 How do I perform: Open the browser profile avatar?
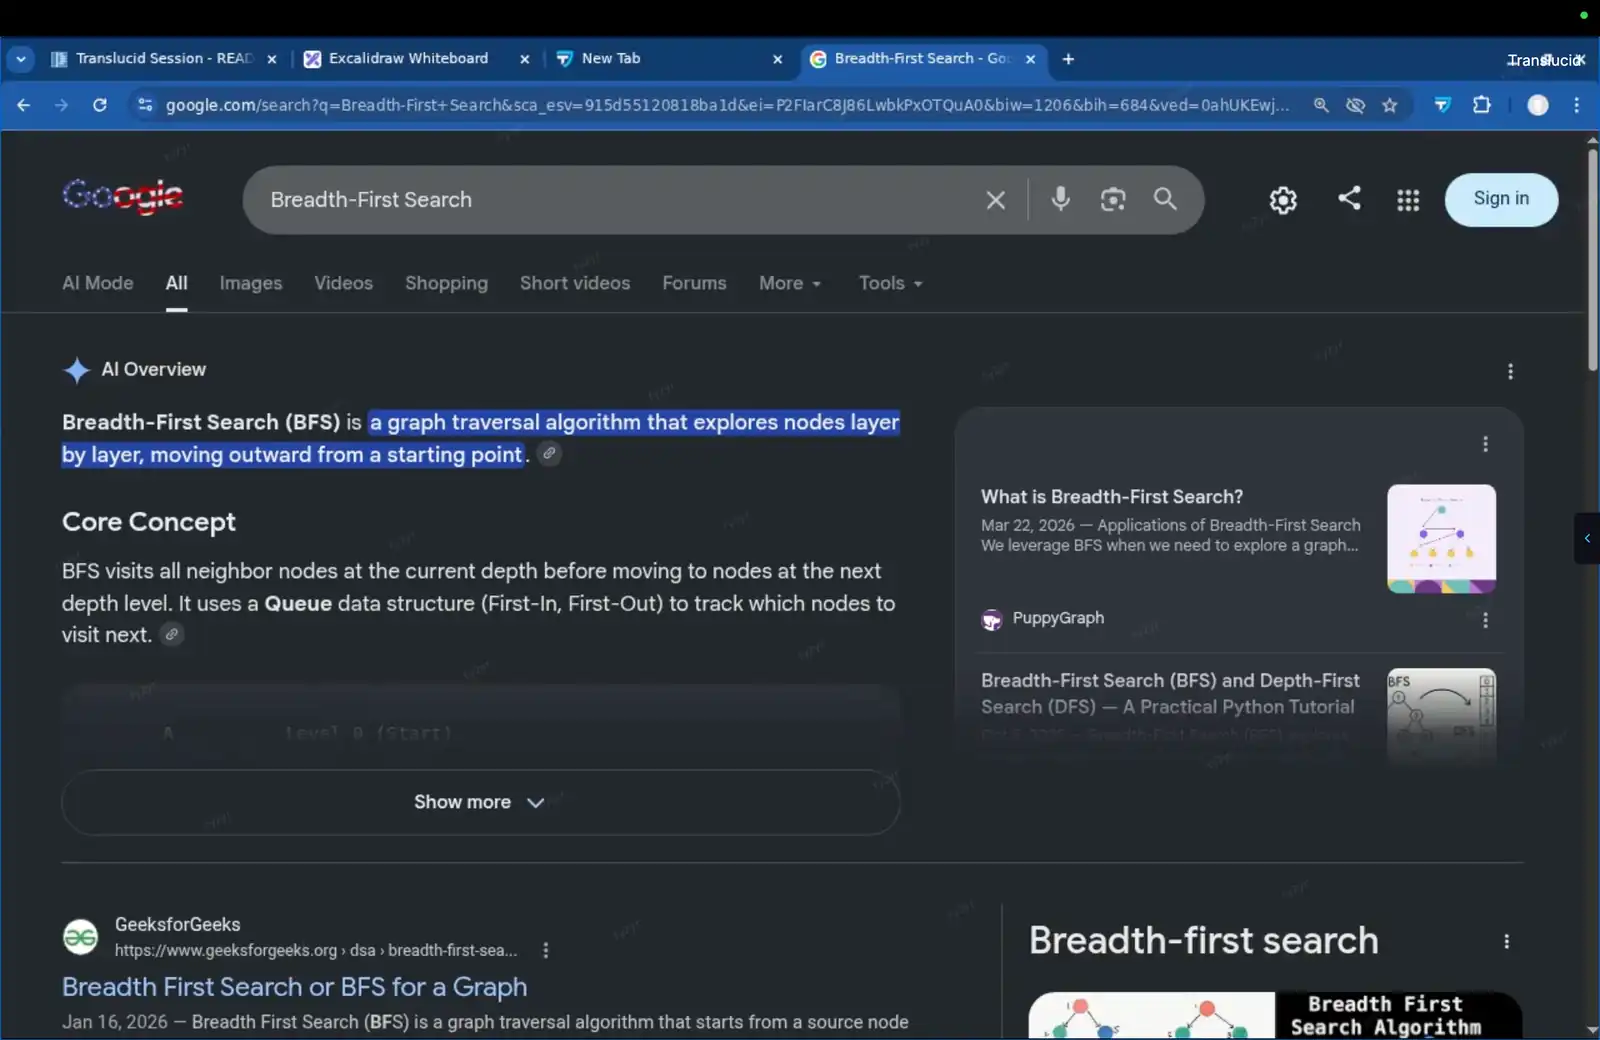(1538, 105)
